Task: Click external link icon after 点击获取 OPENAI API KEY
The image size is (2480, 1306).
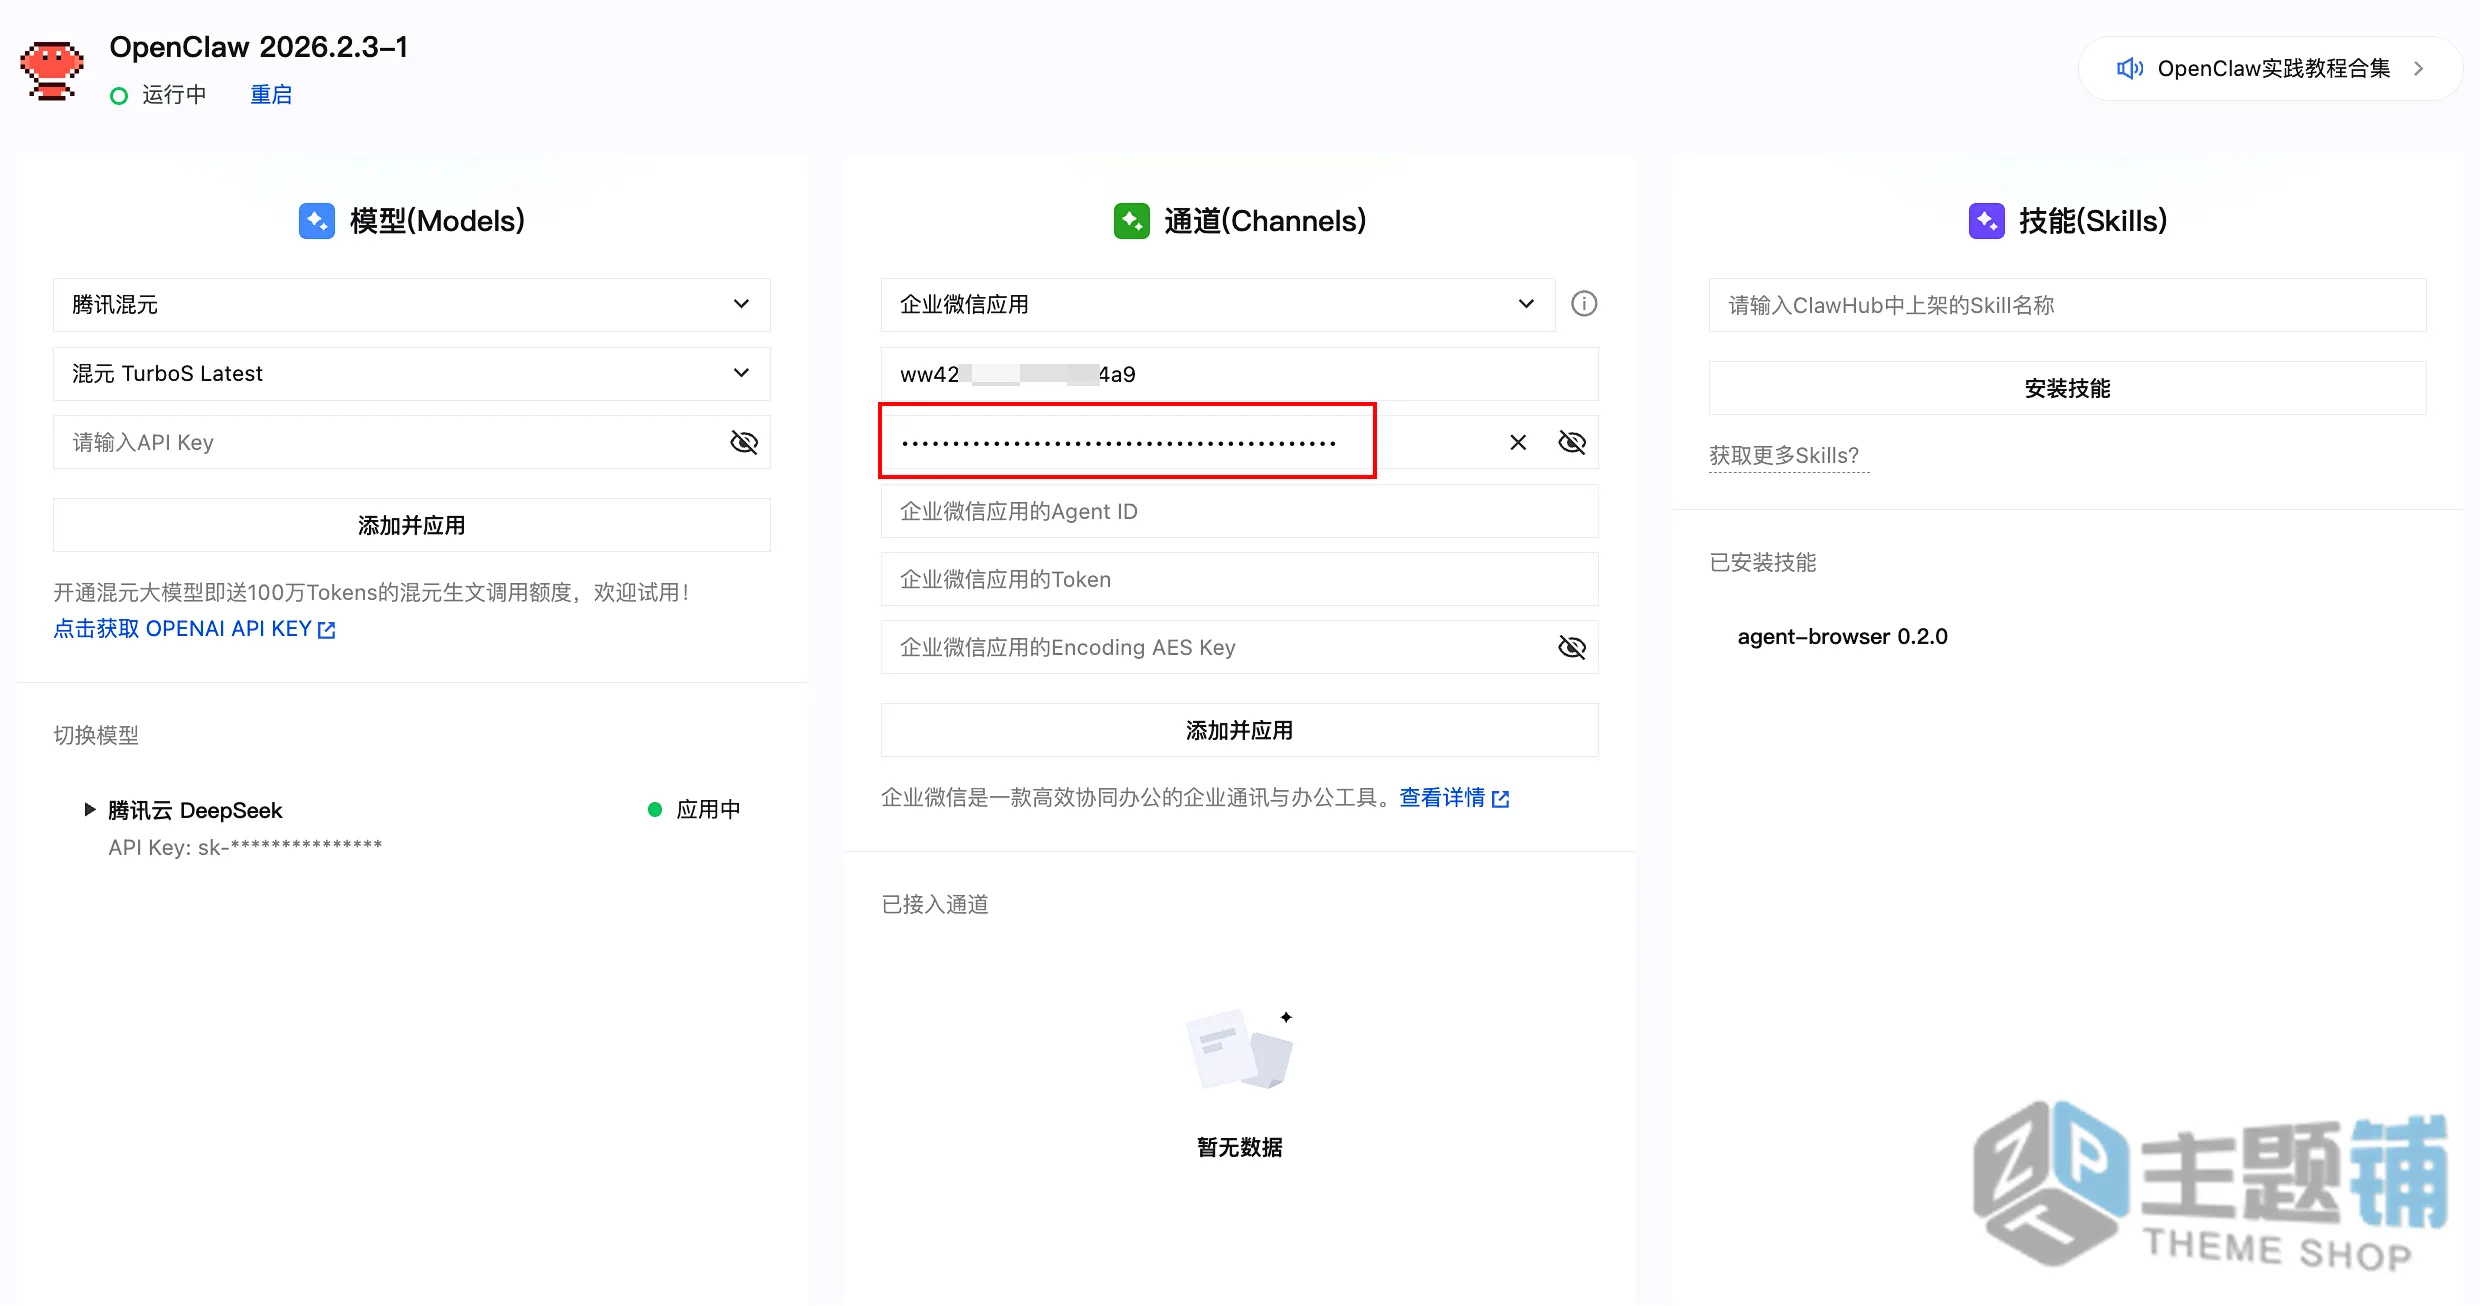Action: pos(326,630)
